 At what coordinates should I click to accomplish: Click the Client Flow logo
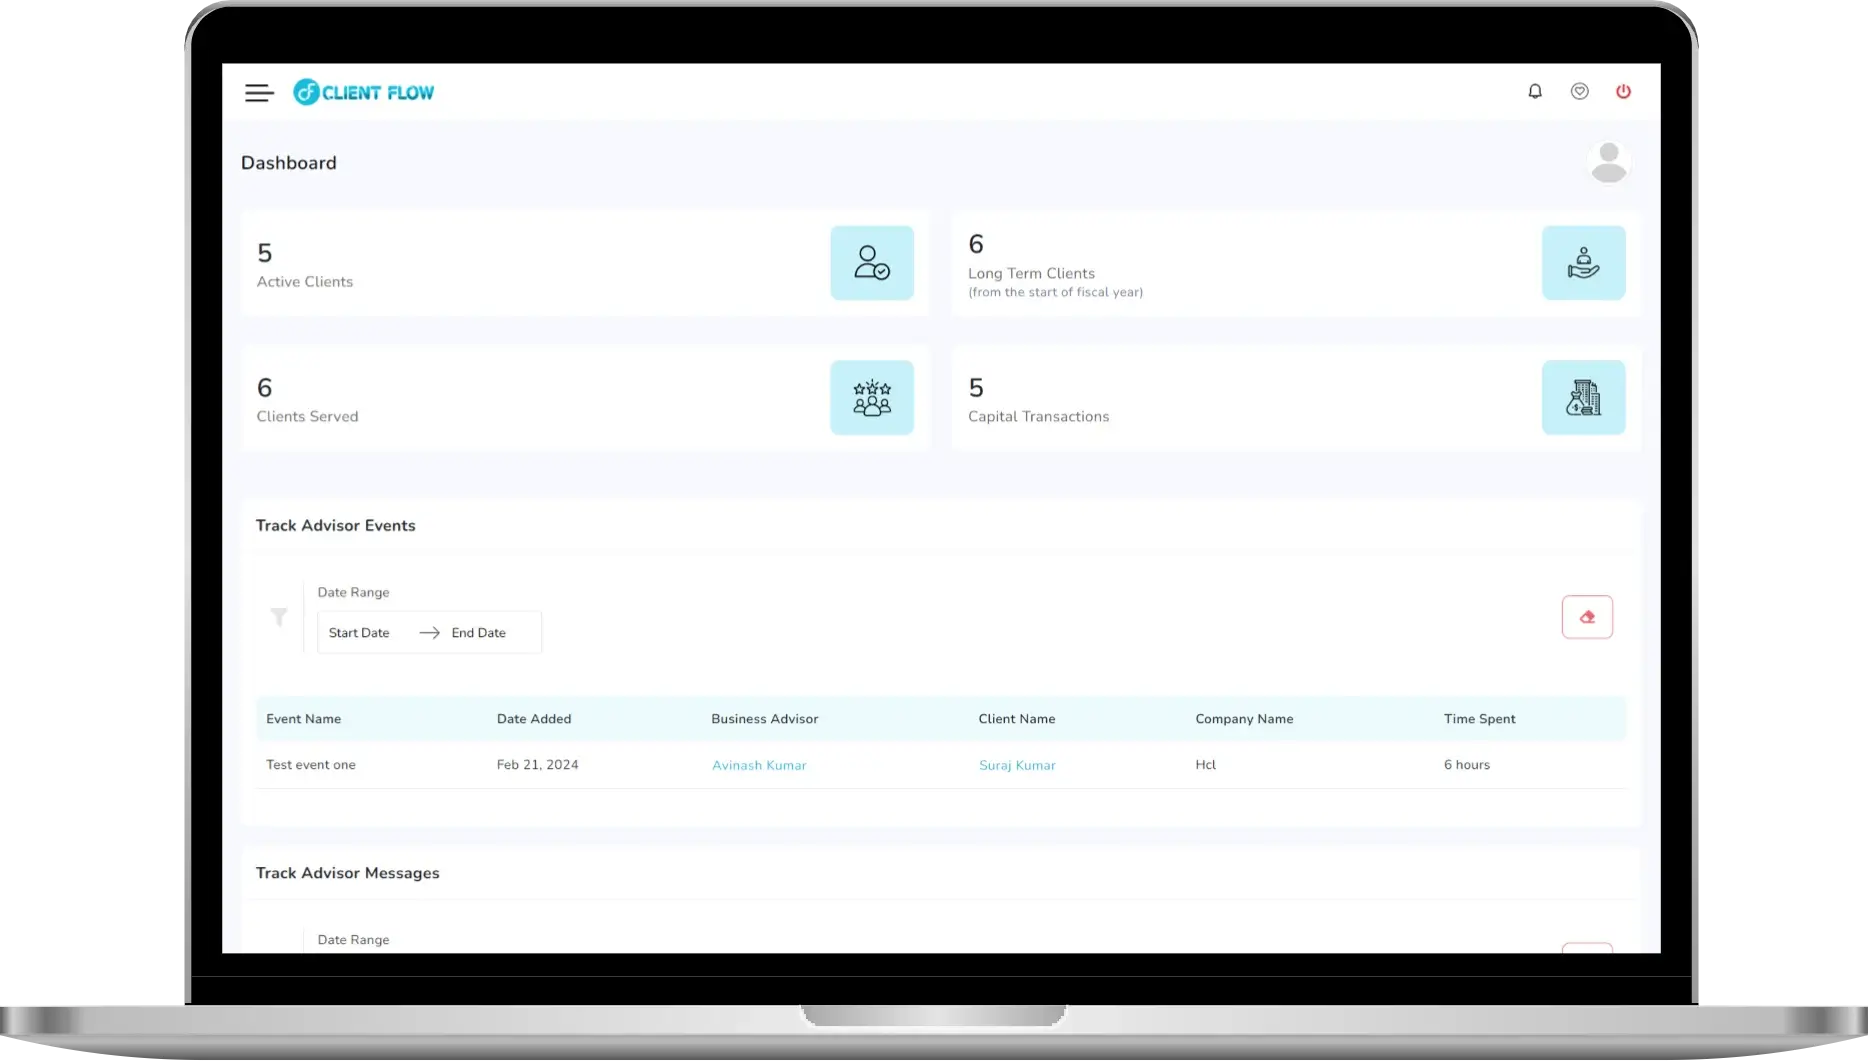pos(364,92)
